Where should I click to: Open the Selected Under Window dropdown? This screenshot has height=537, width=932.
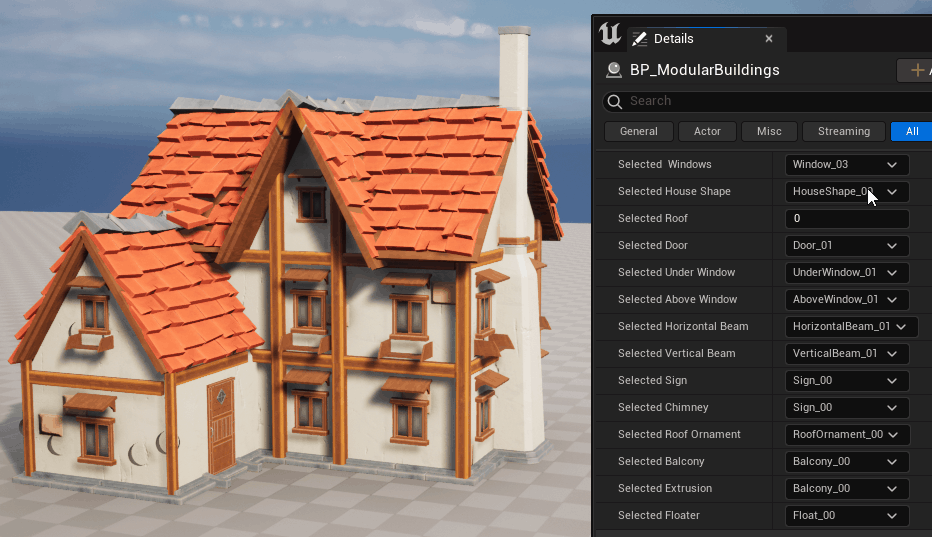(847, 272)
